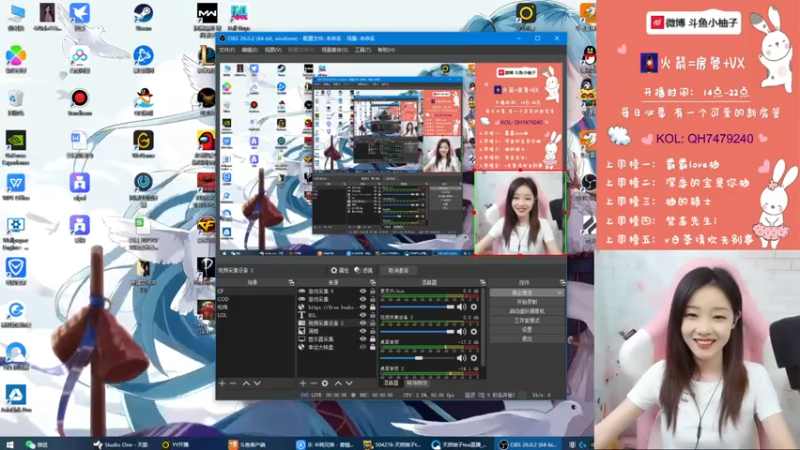
Task: Pop out the Scenes dock panel
Action: [291, 282]
